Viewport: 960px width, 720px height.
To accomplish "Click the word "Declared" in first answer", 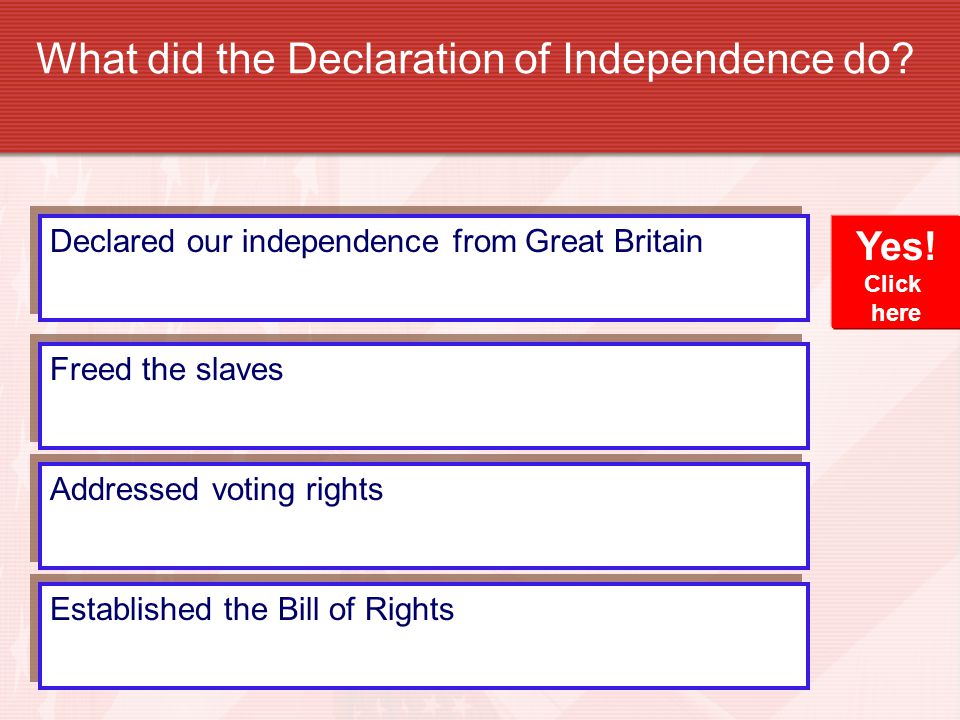I will [x=112, y=241].
